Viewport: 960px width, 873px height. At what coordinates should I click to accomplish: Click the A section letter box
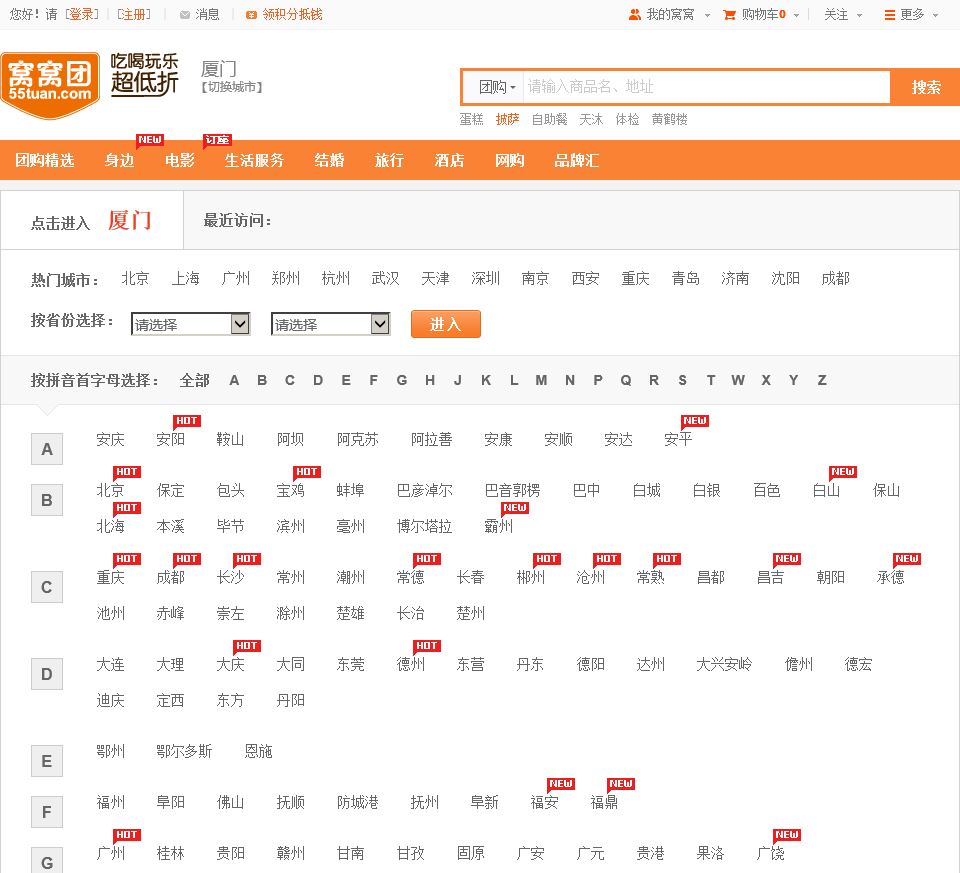coord(47,449)
